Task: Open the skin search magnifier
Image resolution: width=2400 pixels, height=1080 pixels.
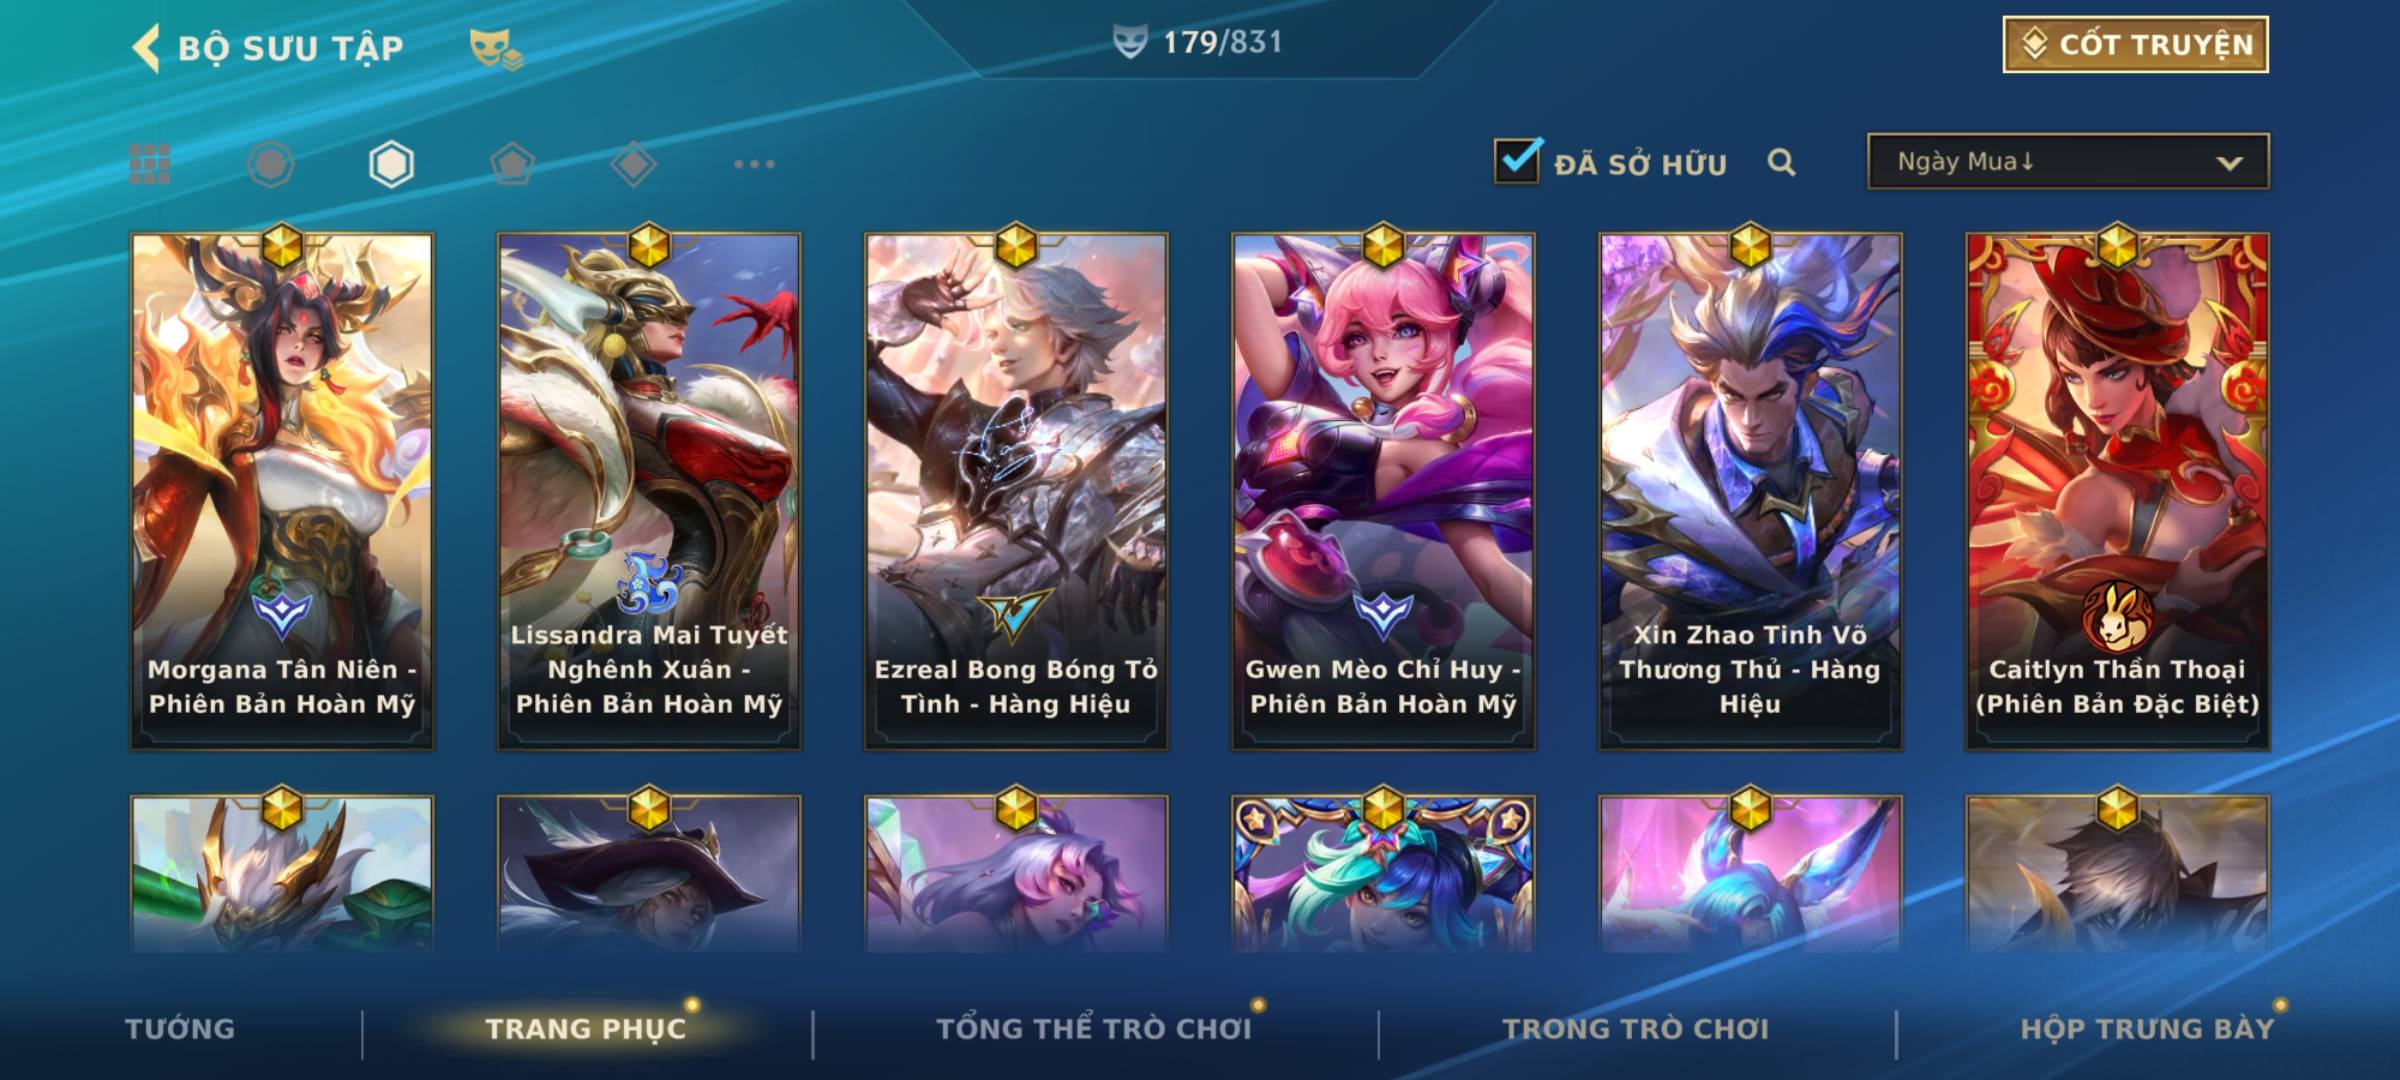Action: [x=1781, y=162]
